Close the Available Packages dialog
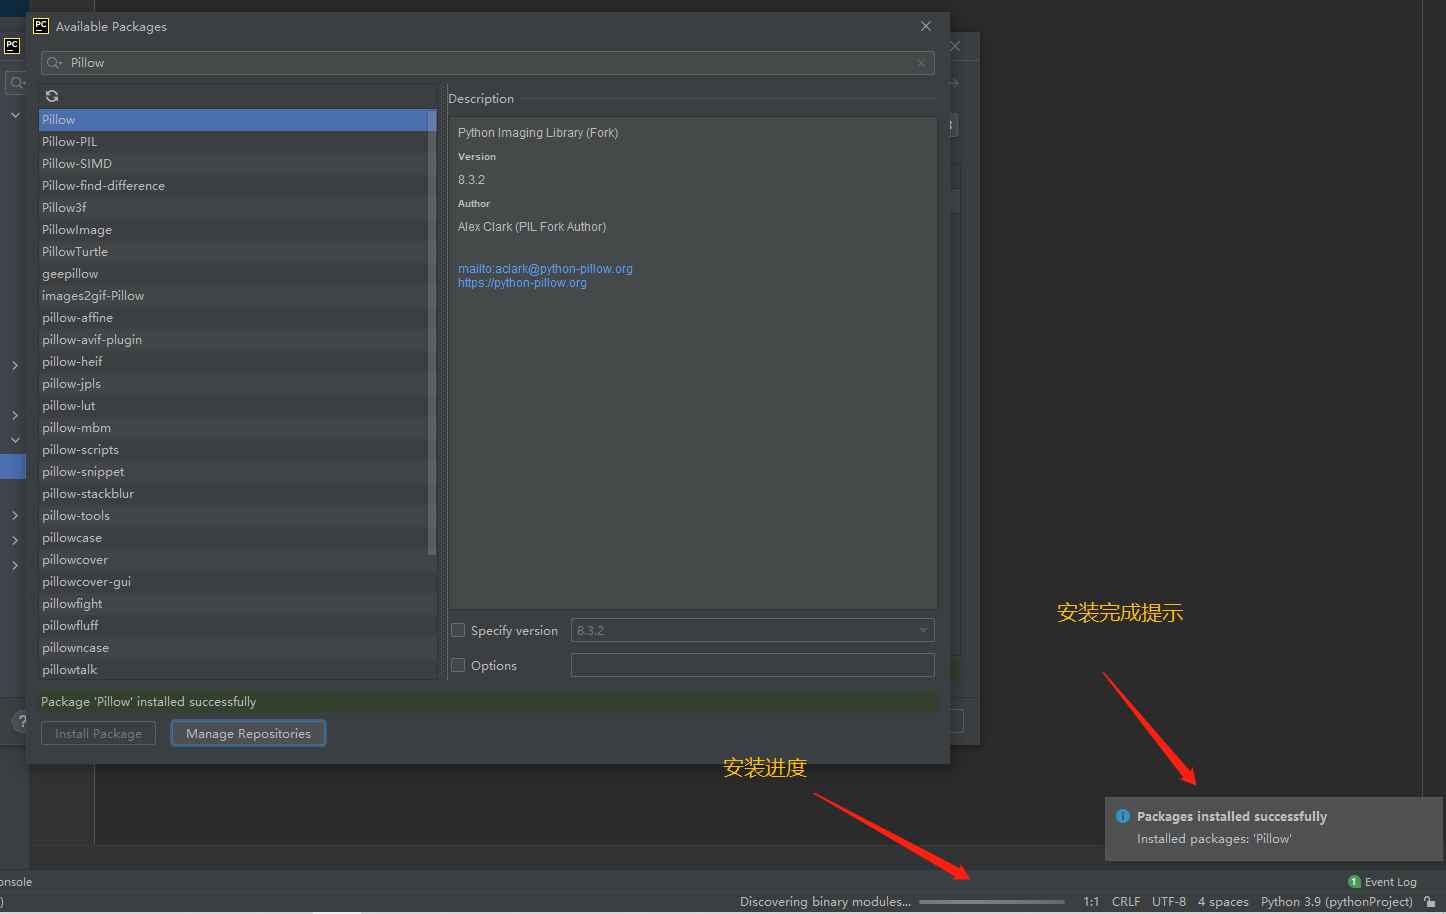This screenshot has width=1446, height=914. click(926, 26)
